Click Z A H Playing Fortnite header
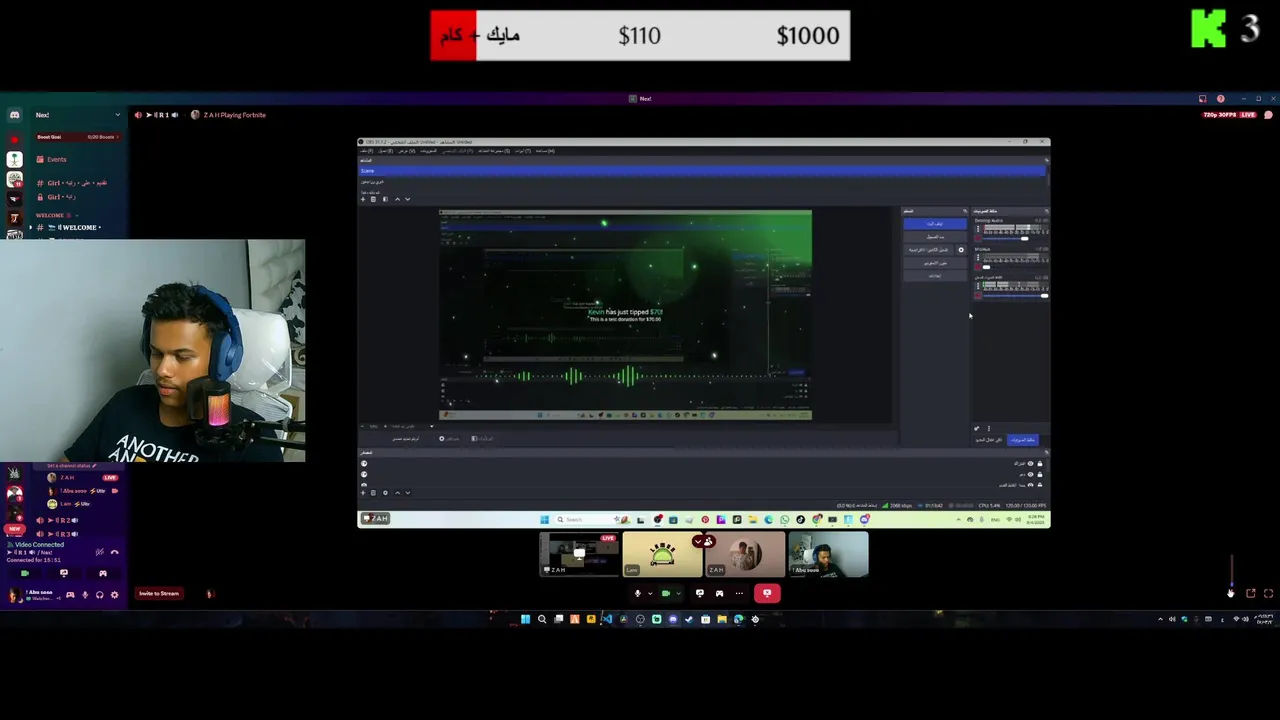The height and width of the screenshot is (720, 1280). [229, 115]
